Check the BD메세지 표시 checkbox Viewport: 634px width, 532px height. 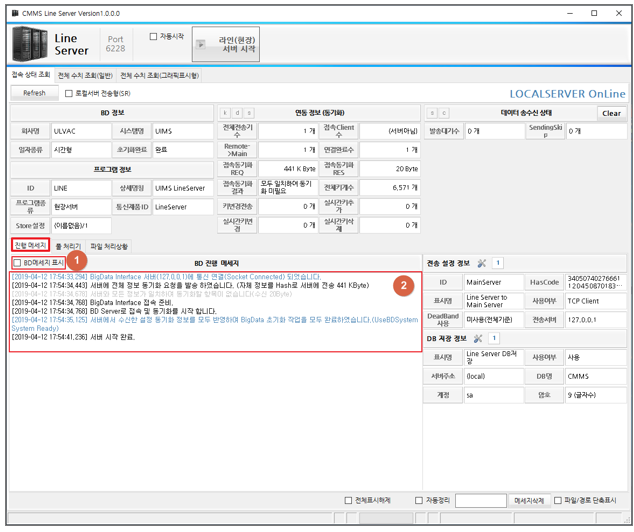pyautogui.click(x=17, y=263)
